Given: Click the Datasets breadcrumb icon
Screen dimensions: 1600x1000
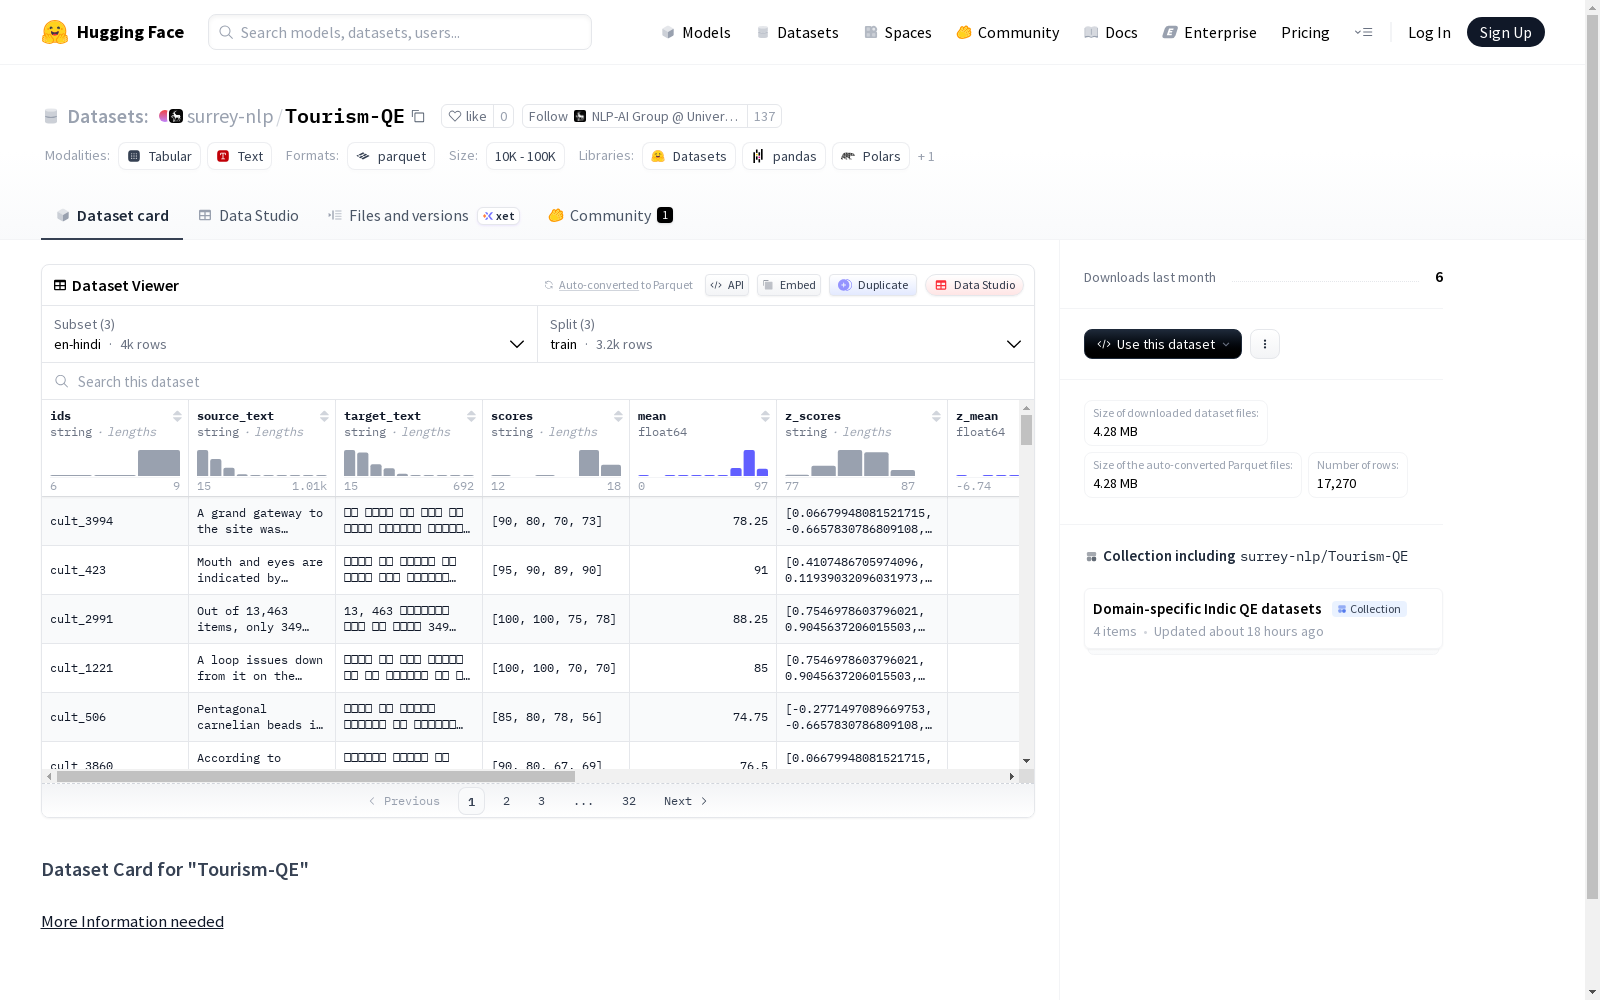Looking at the screenshot, I should click(51, 117).
